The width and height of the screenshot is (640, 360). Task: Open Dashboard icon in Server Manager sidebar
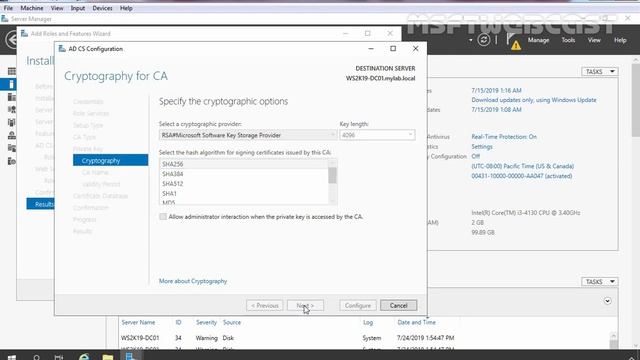tap(11, 71)
